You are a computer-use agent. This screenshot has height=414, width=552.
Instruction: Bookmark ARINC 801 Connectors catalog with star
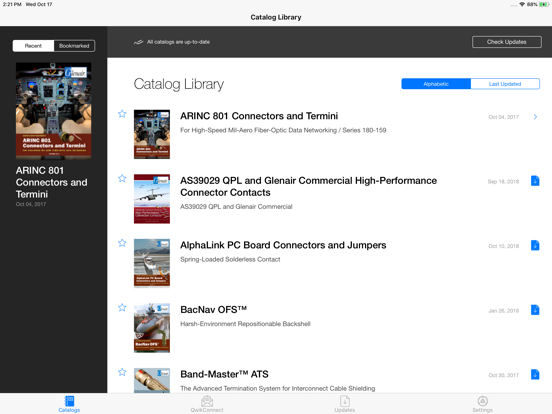click(x=122, y=114)
